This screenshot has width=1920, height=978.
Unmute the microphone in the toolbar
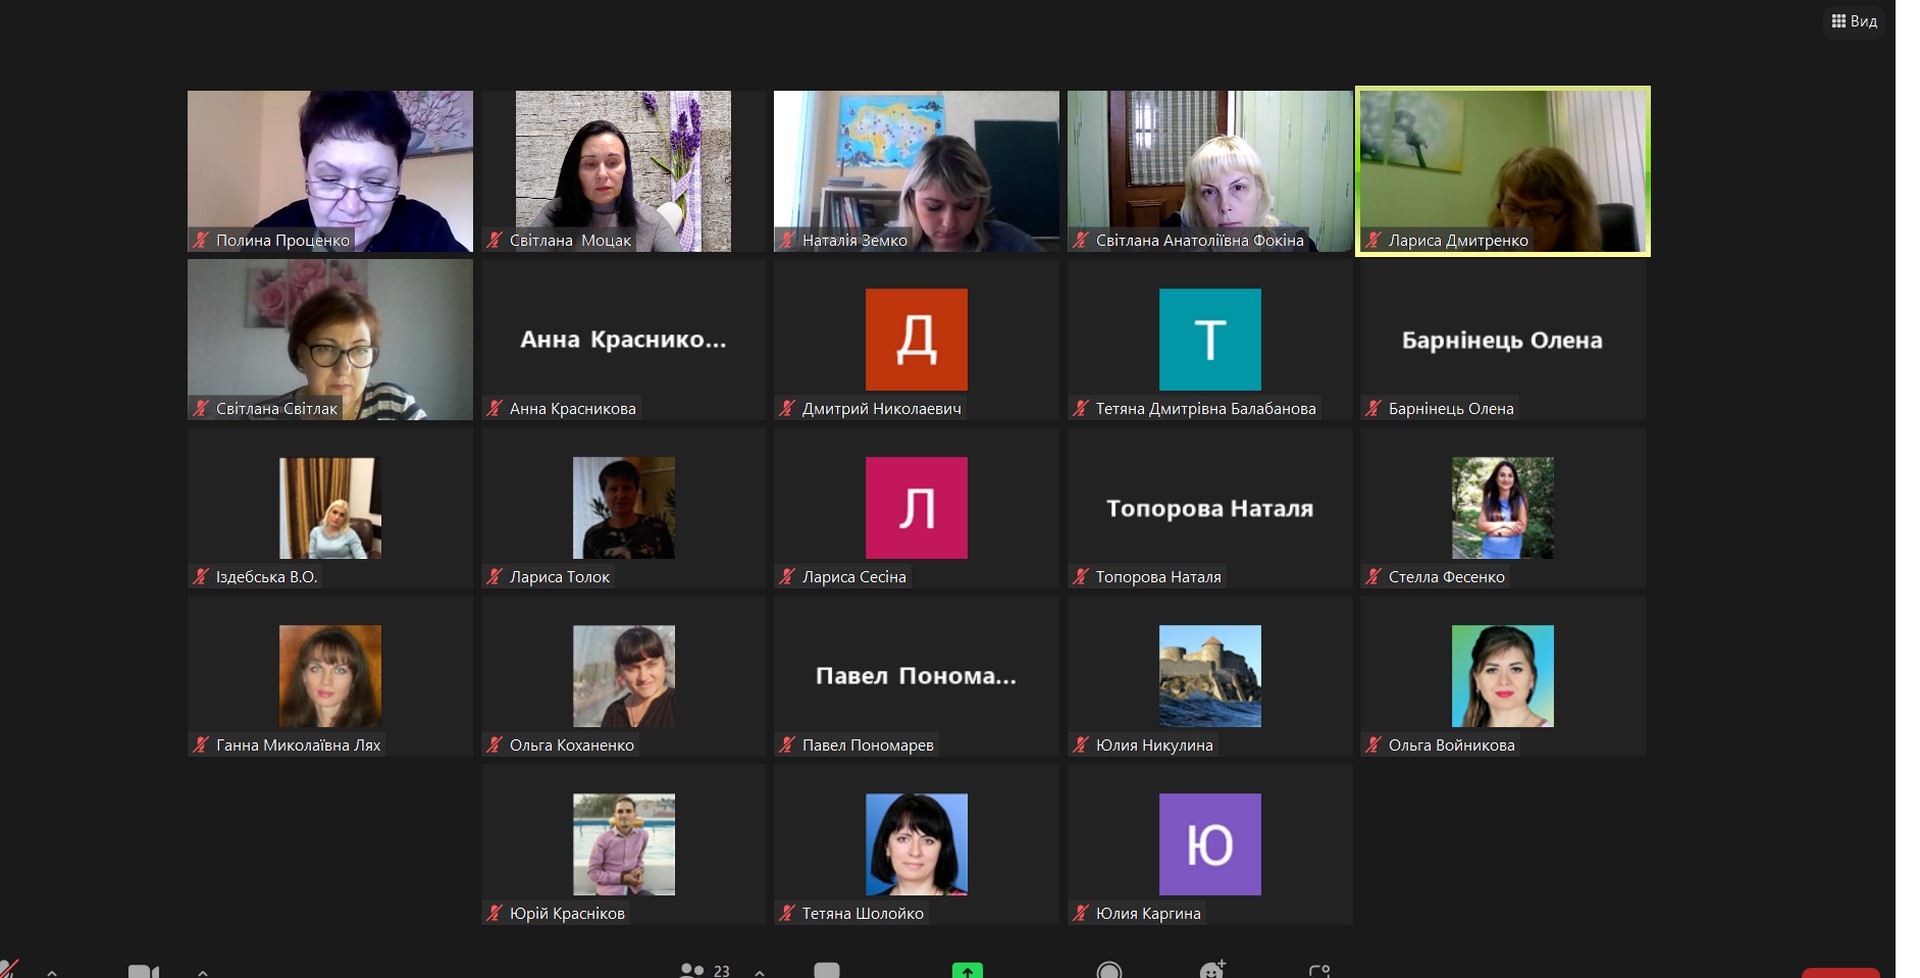coord(8,969)
